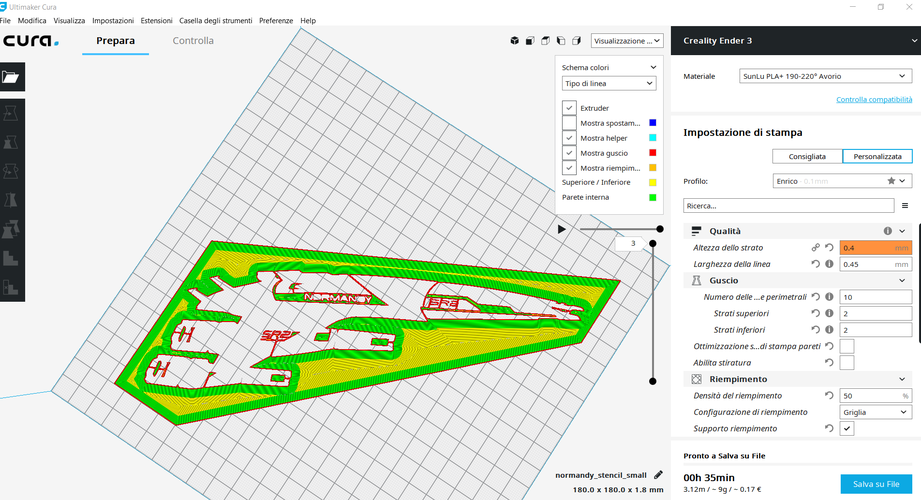Click the pencil icon to rename job

click(658, 475)
